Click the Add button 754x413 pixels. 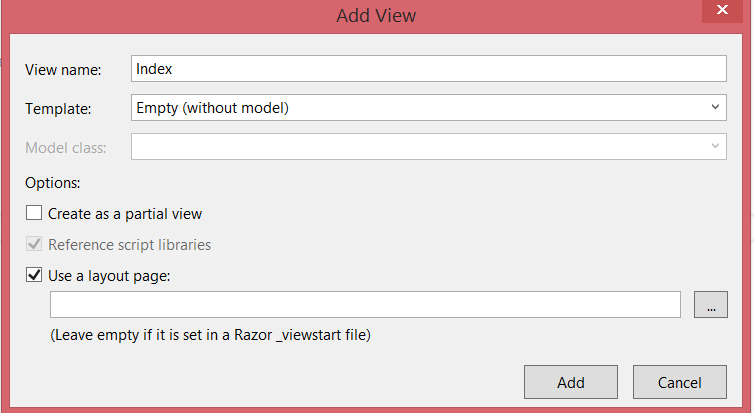tap(571, 382)
